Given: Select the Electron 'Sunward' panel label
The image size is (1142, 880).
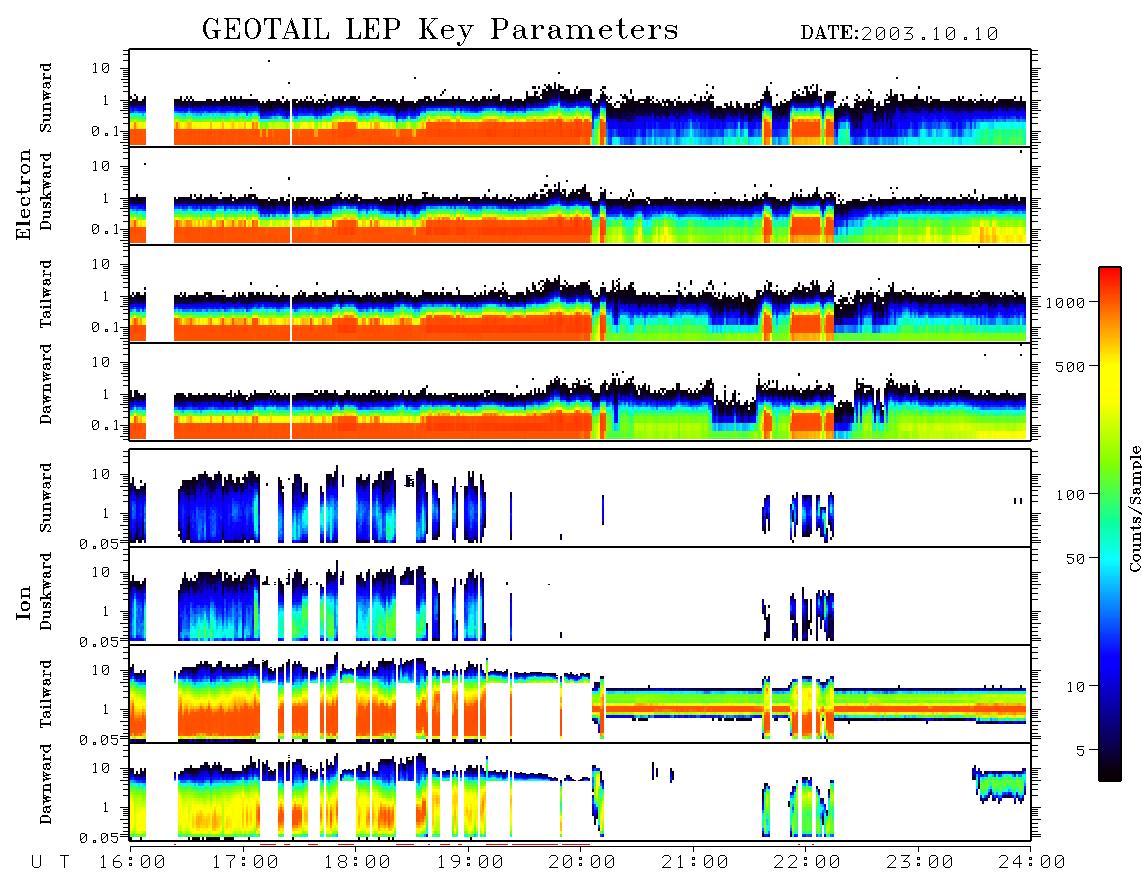Looking at the screenshot, I should (x=46, y=98).
